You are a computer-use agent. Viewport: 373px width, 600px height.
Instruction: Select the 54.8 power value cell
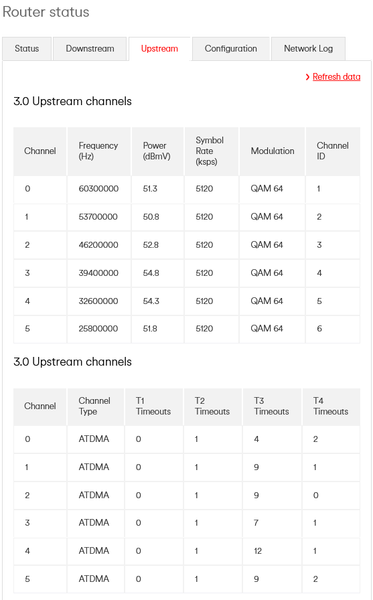click(x=158, y=273)
